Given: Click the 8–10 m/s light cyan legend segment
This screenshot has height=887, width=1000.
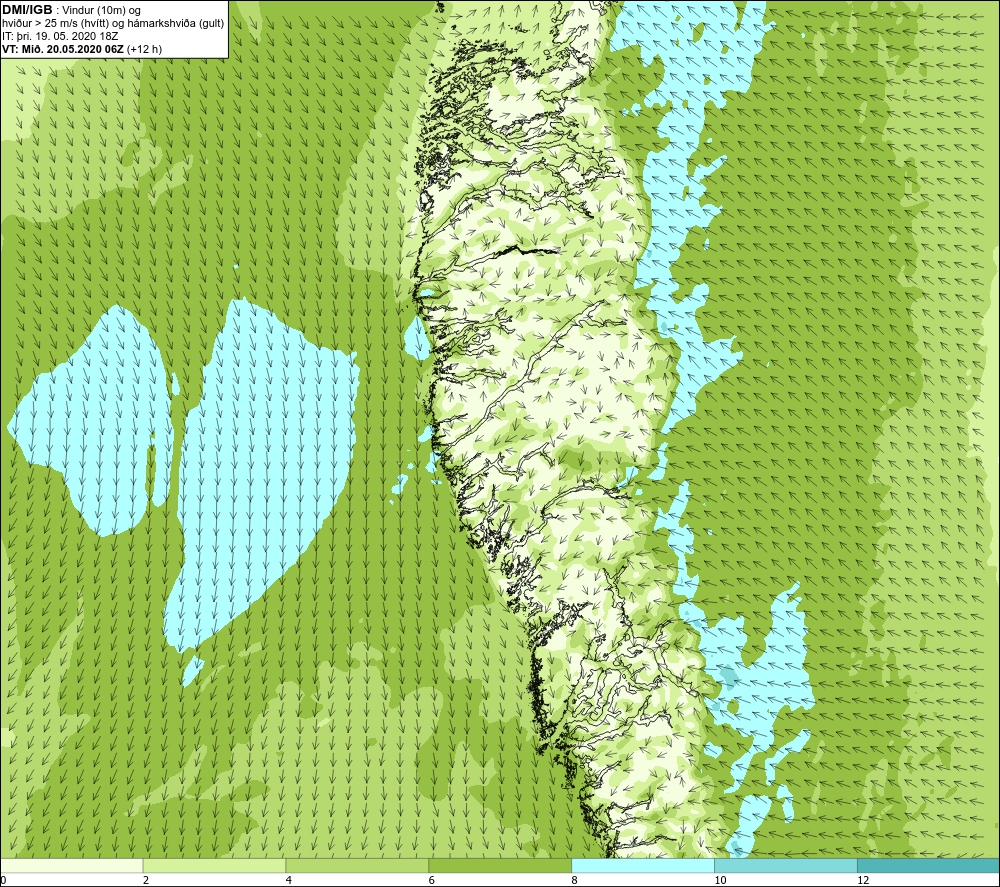Looking at the screenshot, I should point(643,865).
